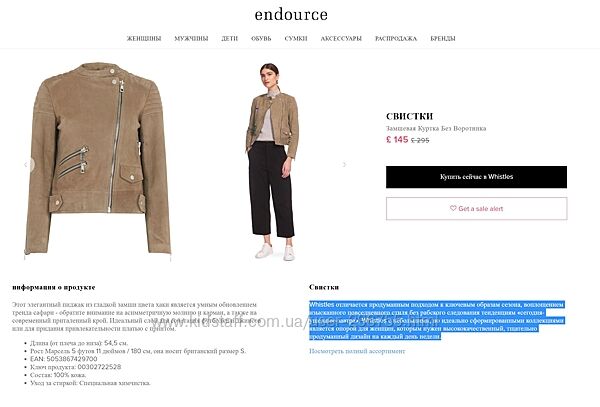Click the £ 145 sale price

397,140
